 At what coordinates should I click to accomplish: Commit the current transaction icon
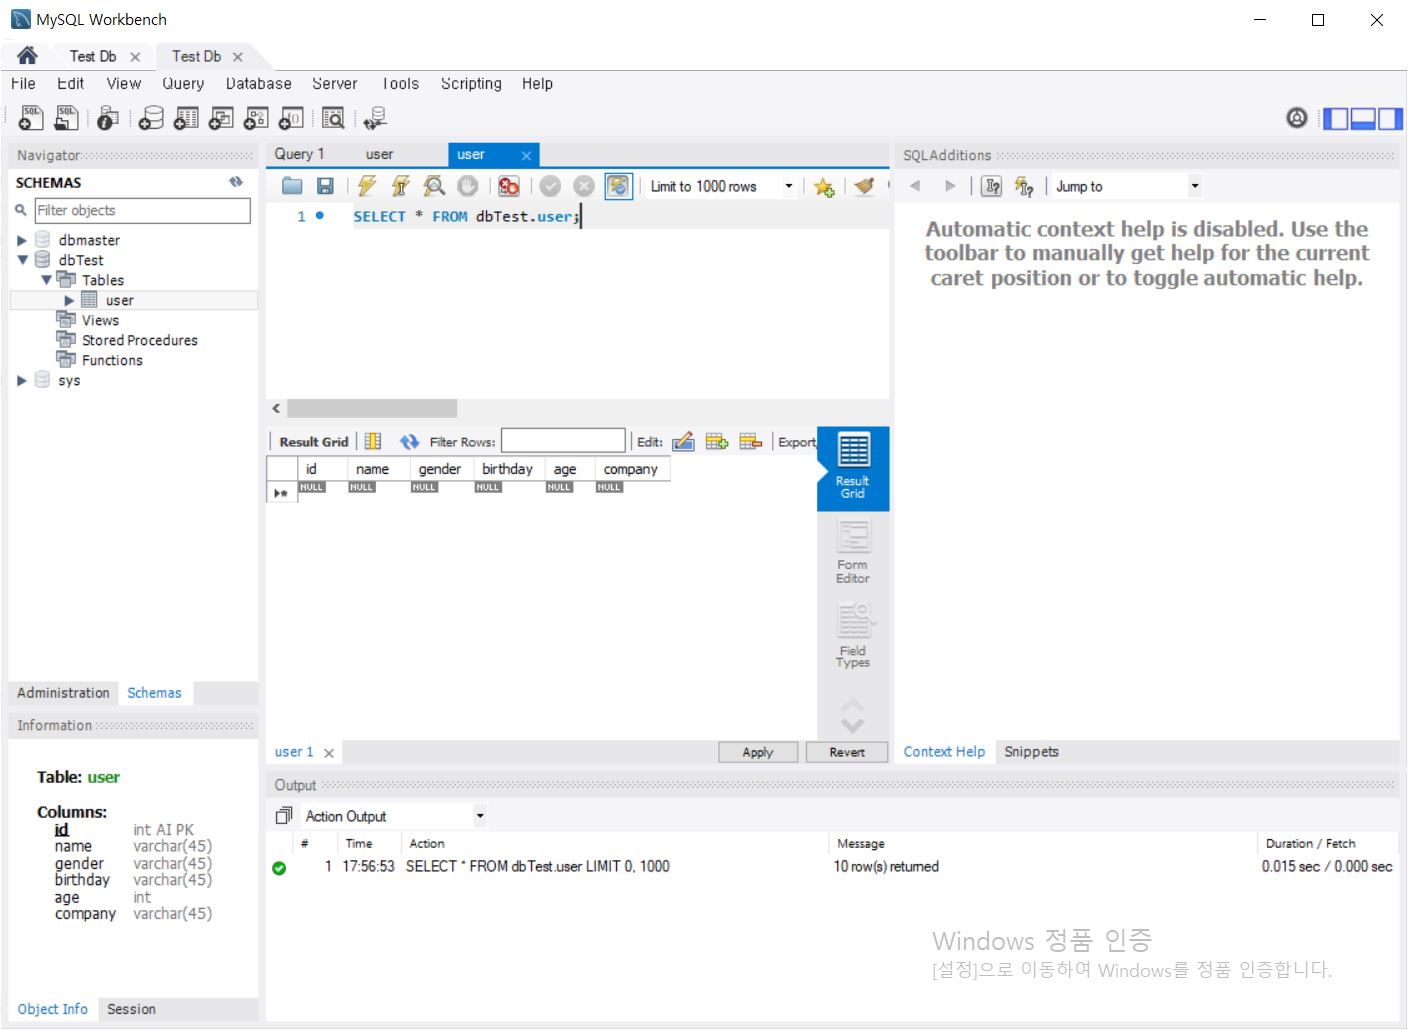click(x=550, y=186)
